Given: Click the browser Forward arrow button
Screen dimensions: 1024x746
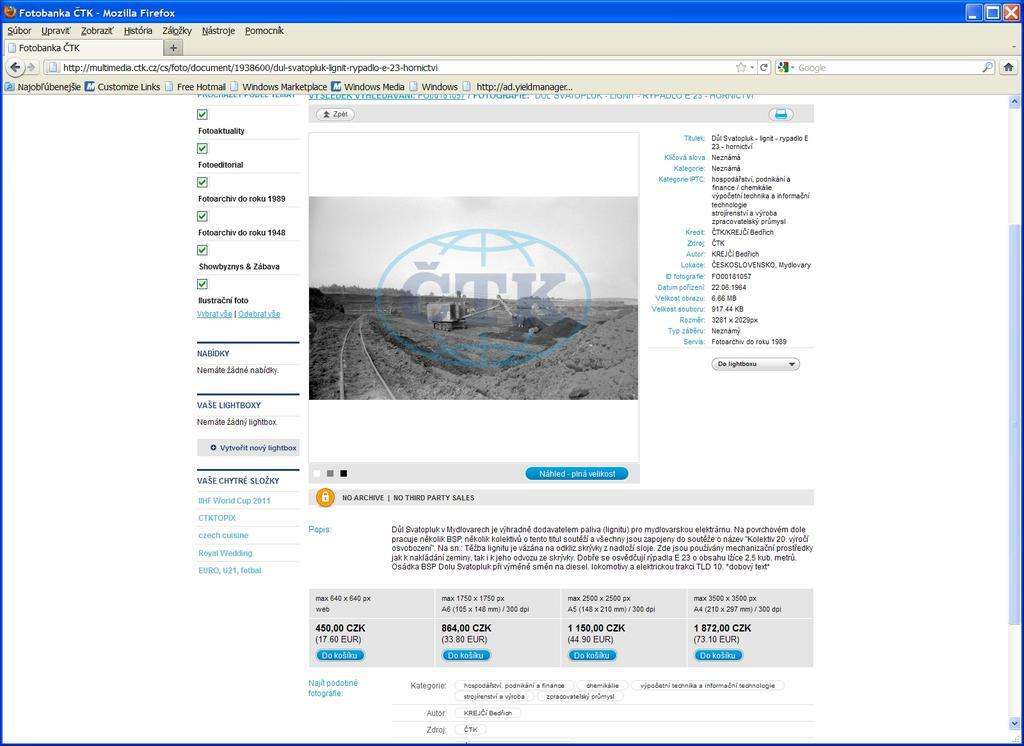Looking at the screenshot, I should tap(31, 67).
